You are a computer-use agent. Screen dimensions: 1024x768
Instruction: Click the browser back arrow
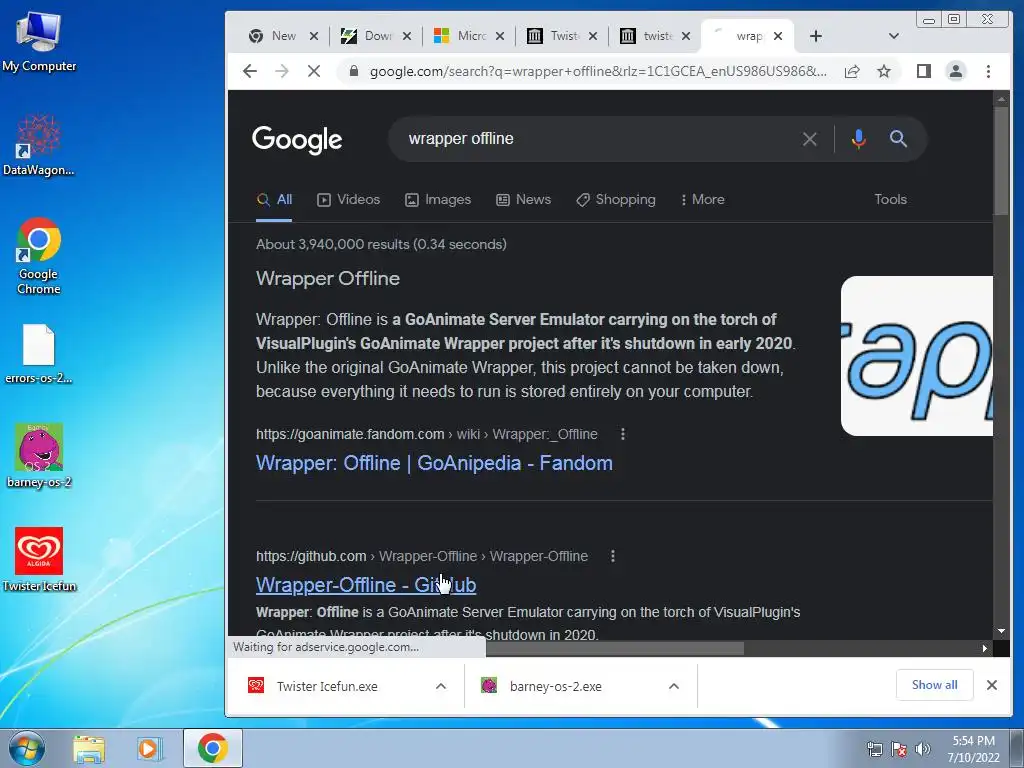coord(249,71)
